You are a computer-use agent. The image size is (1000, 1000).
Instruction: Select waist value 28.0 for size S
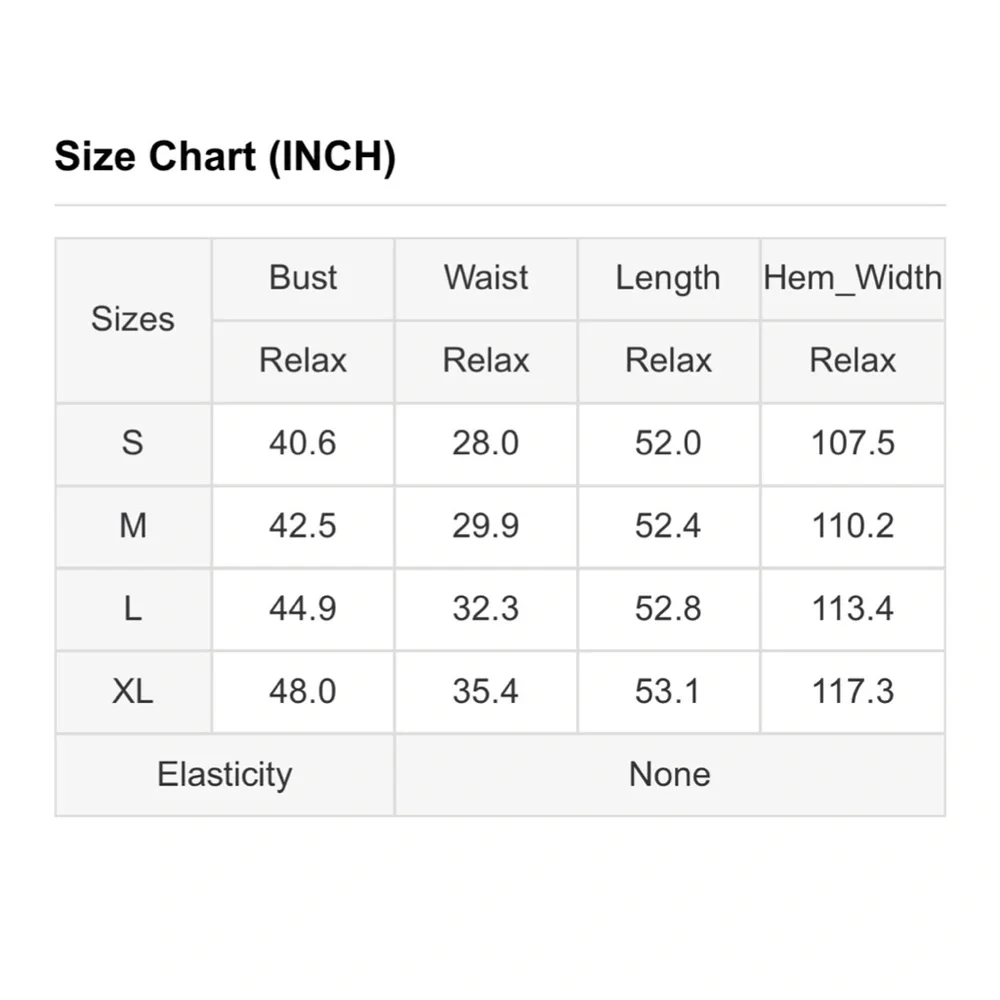486,443
